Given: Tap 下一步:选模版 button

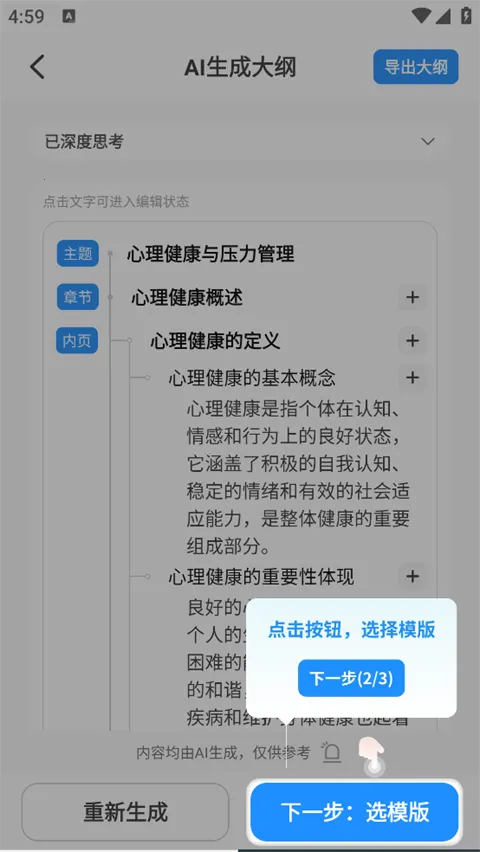Looking at the screenshot, I should [354, 812].
